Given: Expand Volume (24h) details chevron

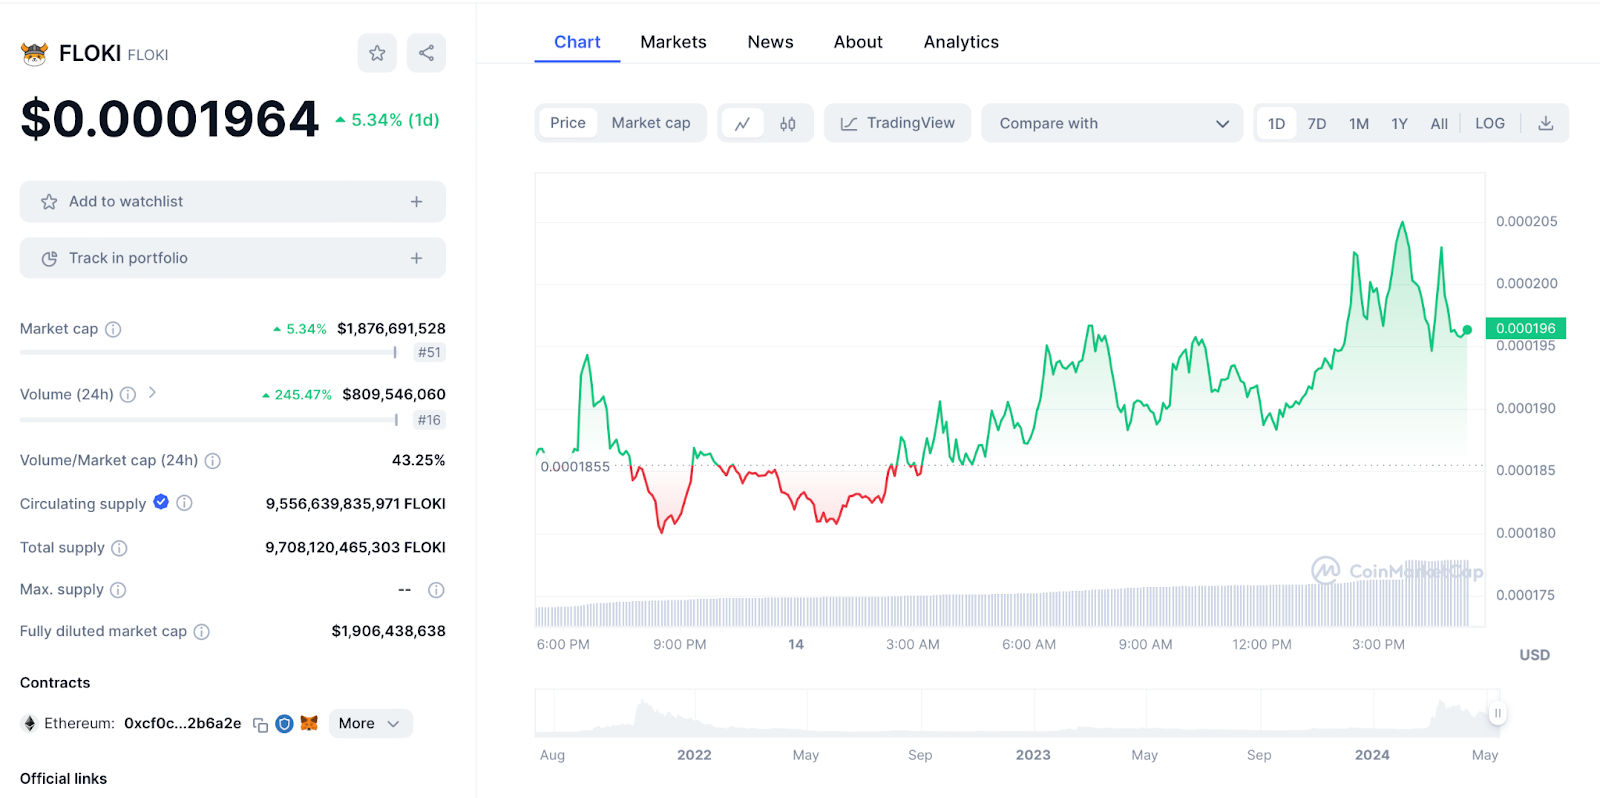Looking at the screenshot, I should (152, 393).
